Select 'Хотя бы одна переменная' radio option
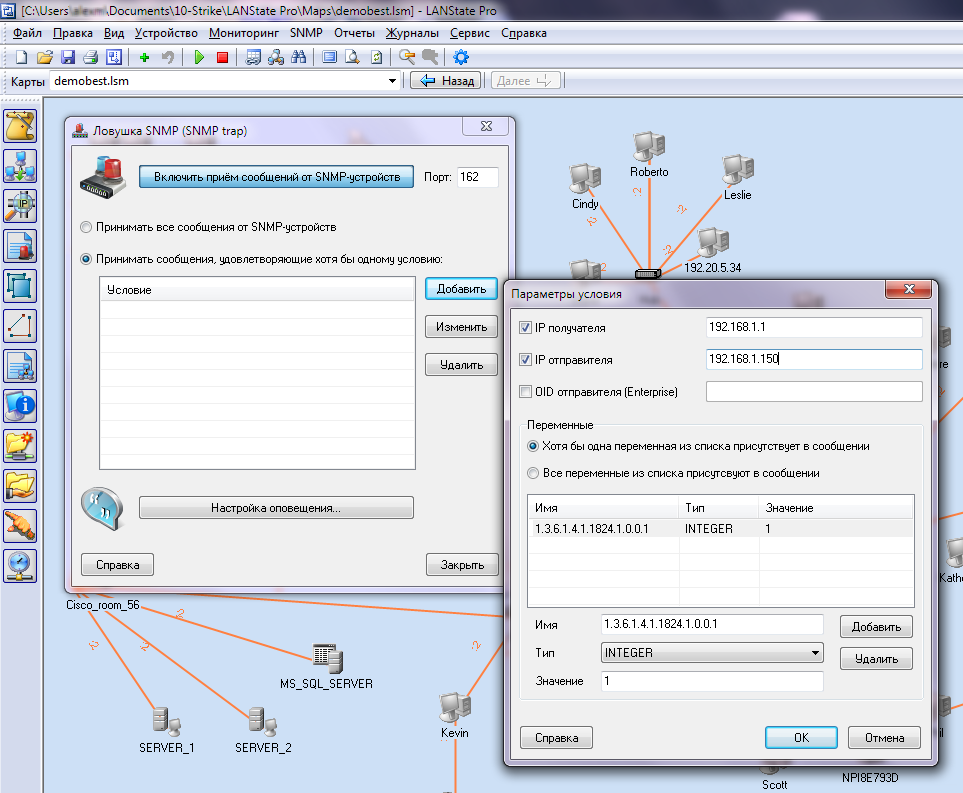 click(x=533, y=447)
